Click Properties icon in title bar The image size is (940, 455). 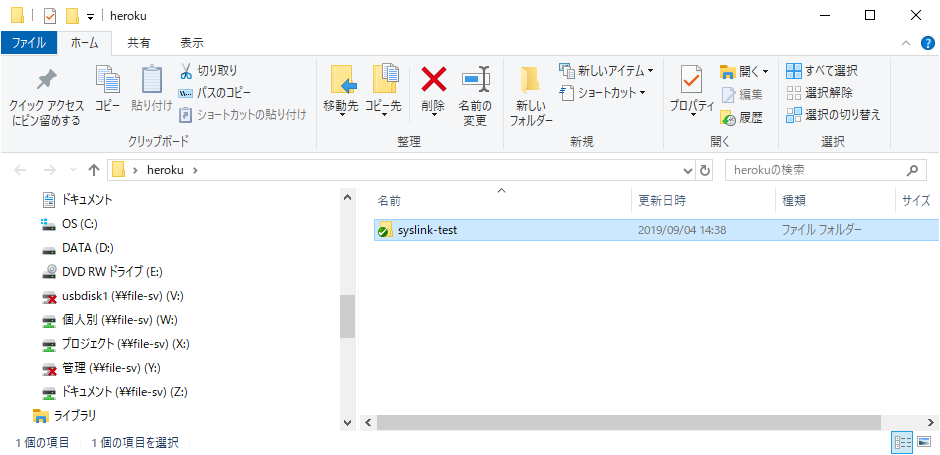pos(50,16)
